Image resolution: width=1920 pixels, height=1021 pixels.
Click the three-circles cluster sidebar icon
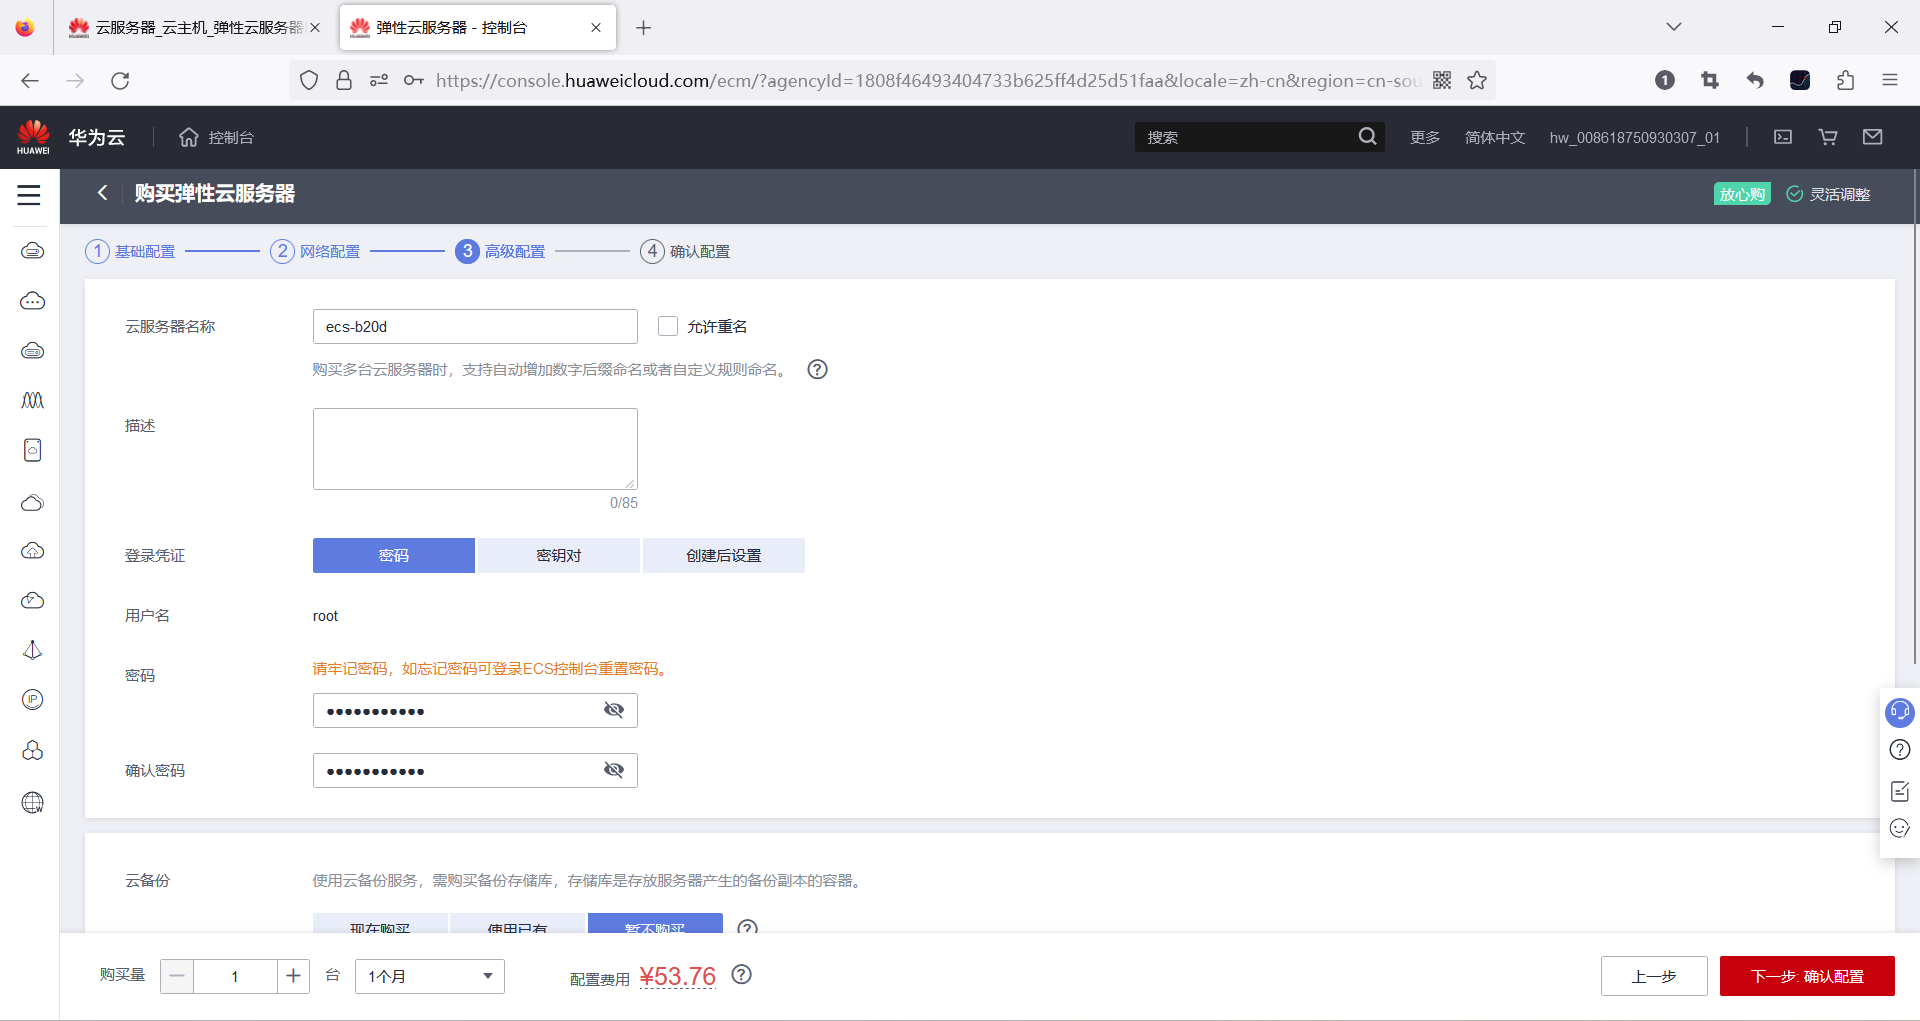[33, 750]
